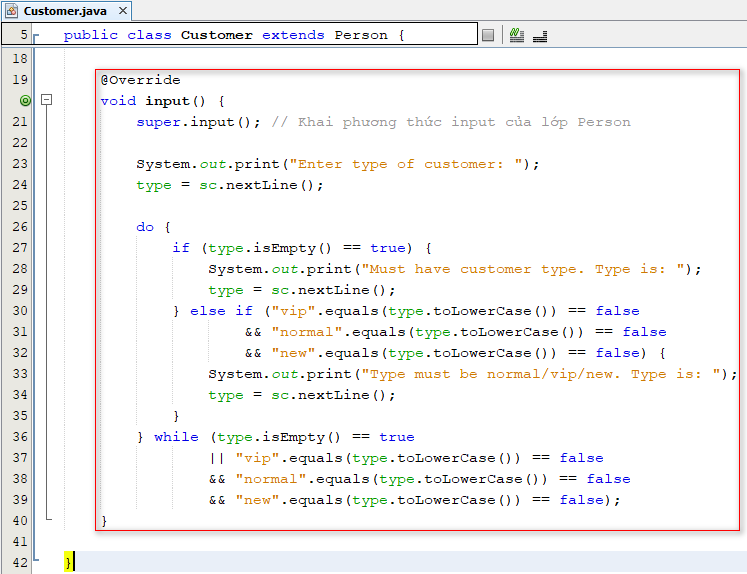Click the "new" string on line 32
Screen dimensions: 747x574
(x=293, y=353)
